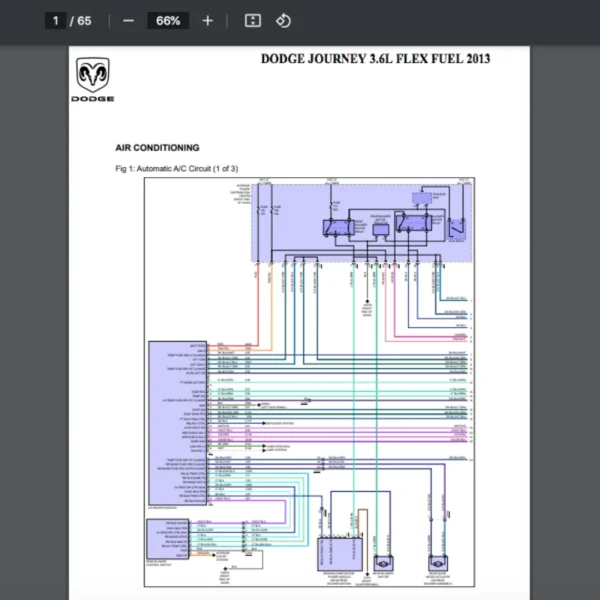Click the Dodge Journey 3.6L Flex Fuel title
Screen dimensions: 600x600
(375, 58)
